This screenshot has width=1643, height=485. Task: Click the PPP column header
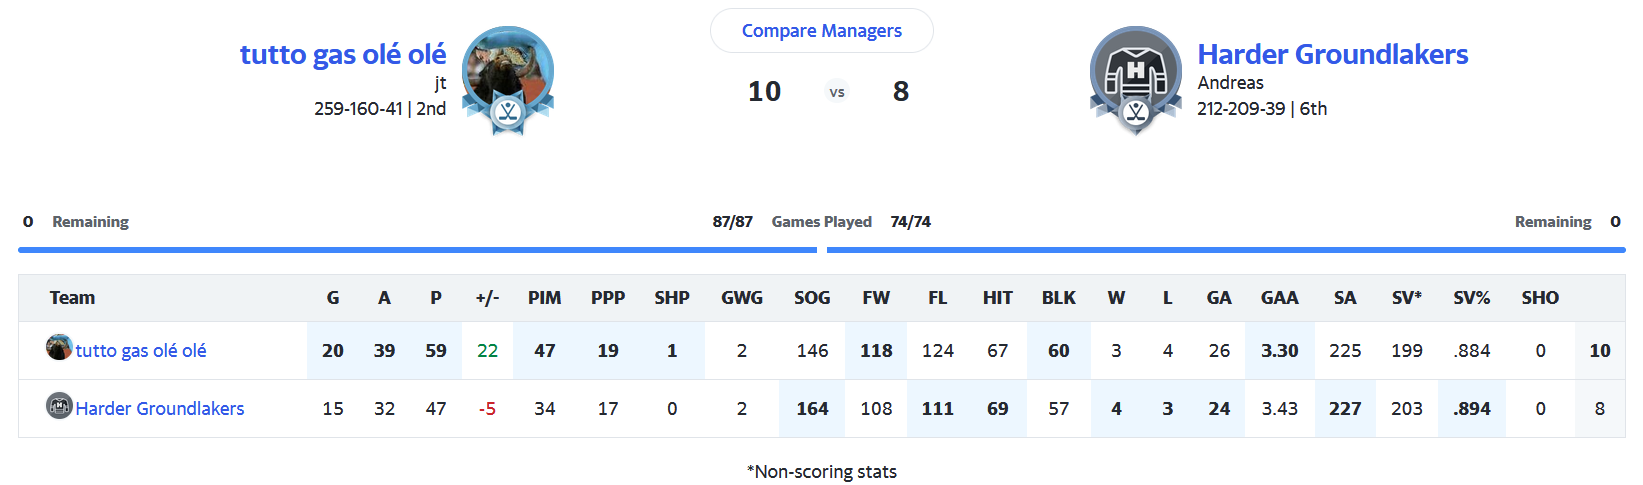click(608, 298)
